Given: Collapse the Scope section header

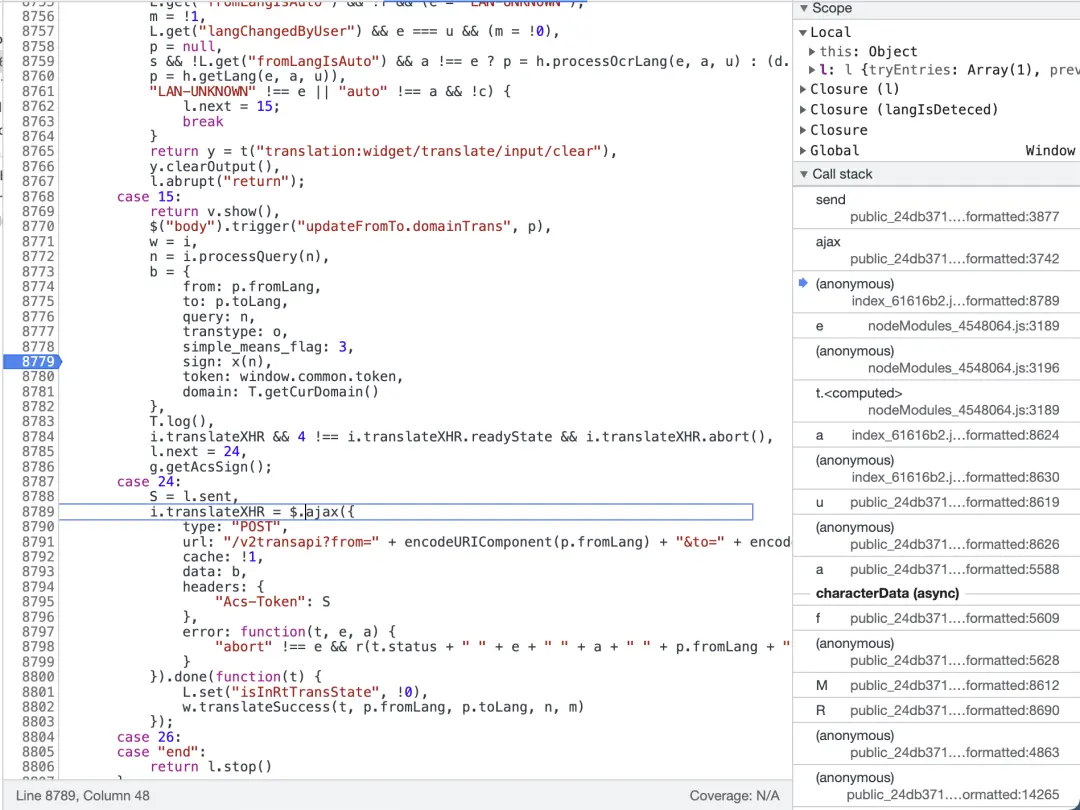Looking at the screenshot, I should 803,8.
